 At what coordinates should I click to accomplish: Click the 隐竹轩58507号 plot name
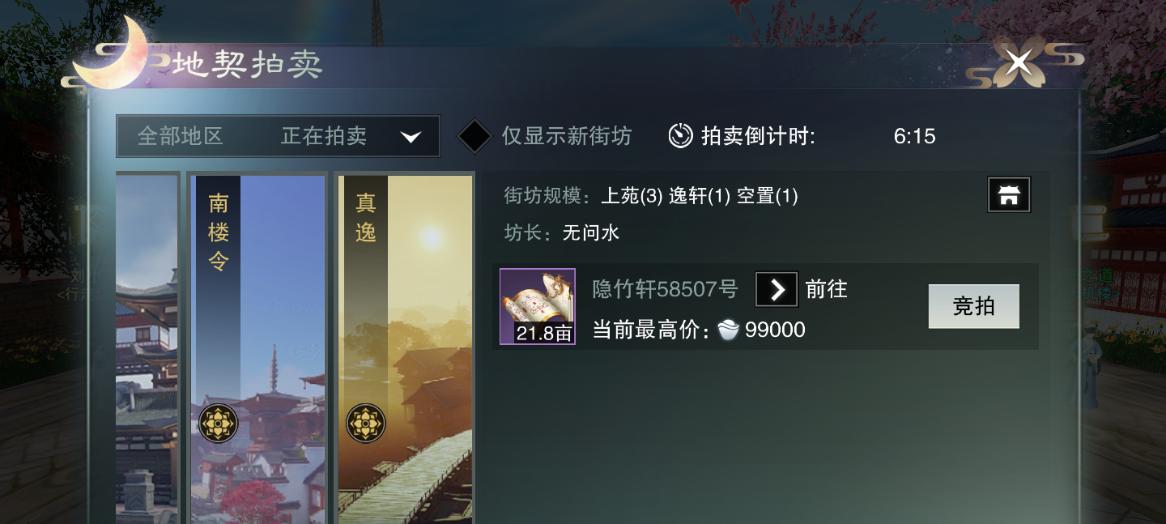(x=665, y=289)
